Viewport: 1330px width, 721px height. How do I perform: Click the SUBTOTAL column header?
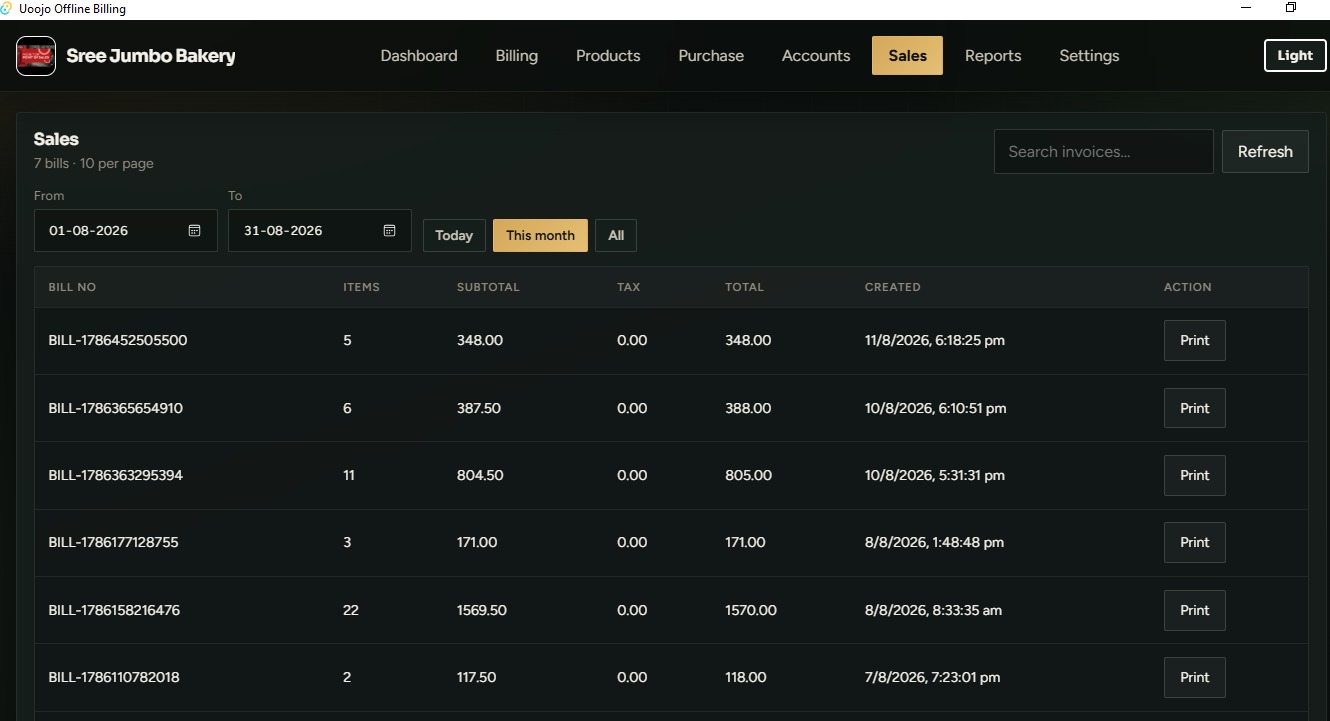click(488, 287)
